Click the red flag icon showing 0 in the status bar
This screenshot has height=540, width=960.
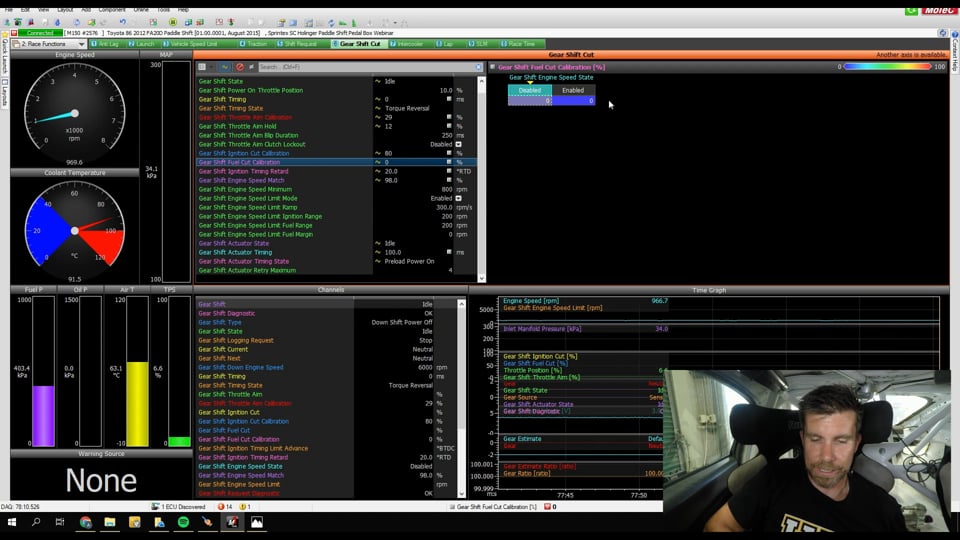(x=547, y=507)
